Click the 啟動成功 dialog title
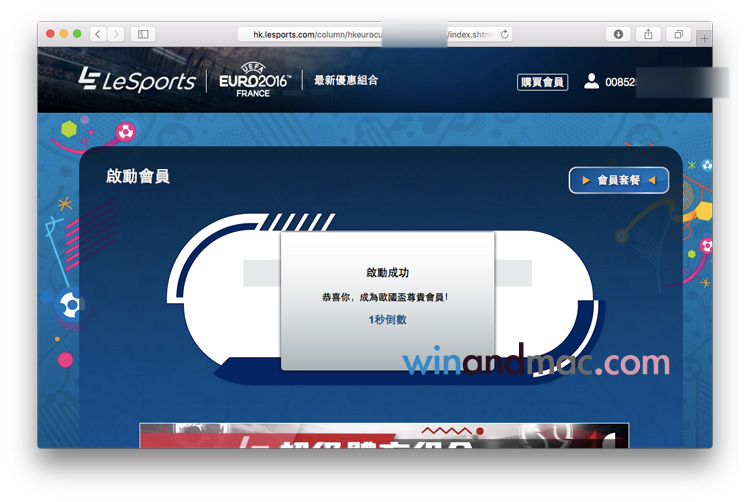This screenshot has width=750, height=502. point(387,273)
